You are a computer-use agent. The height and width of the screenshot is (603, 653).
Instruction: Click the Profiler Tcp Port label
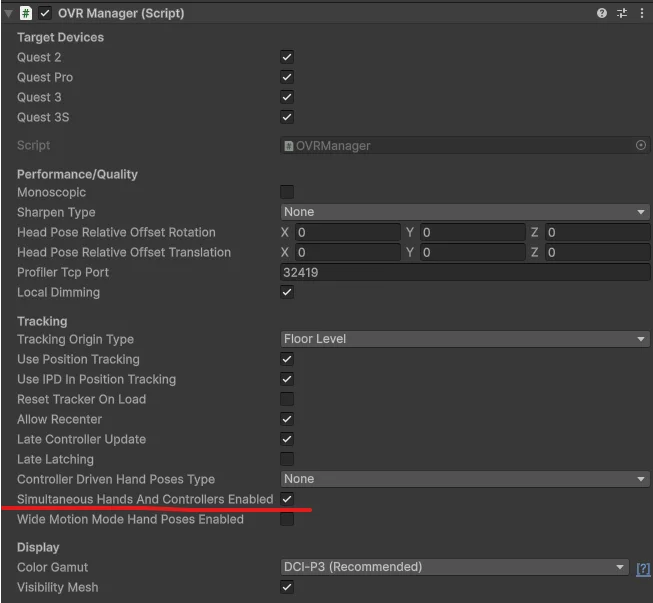tap(63, 272)
